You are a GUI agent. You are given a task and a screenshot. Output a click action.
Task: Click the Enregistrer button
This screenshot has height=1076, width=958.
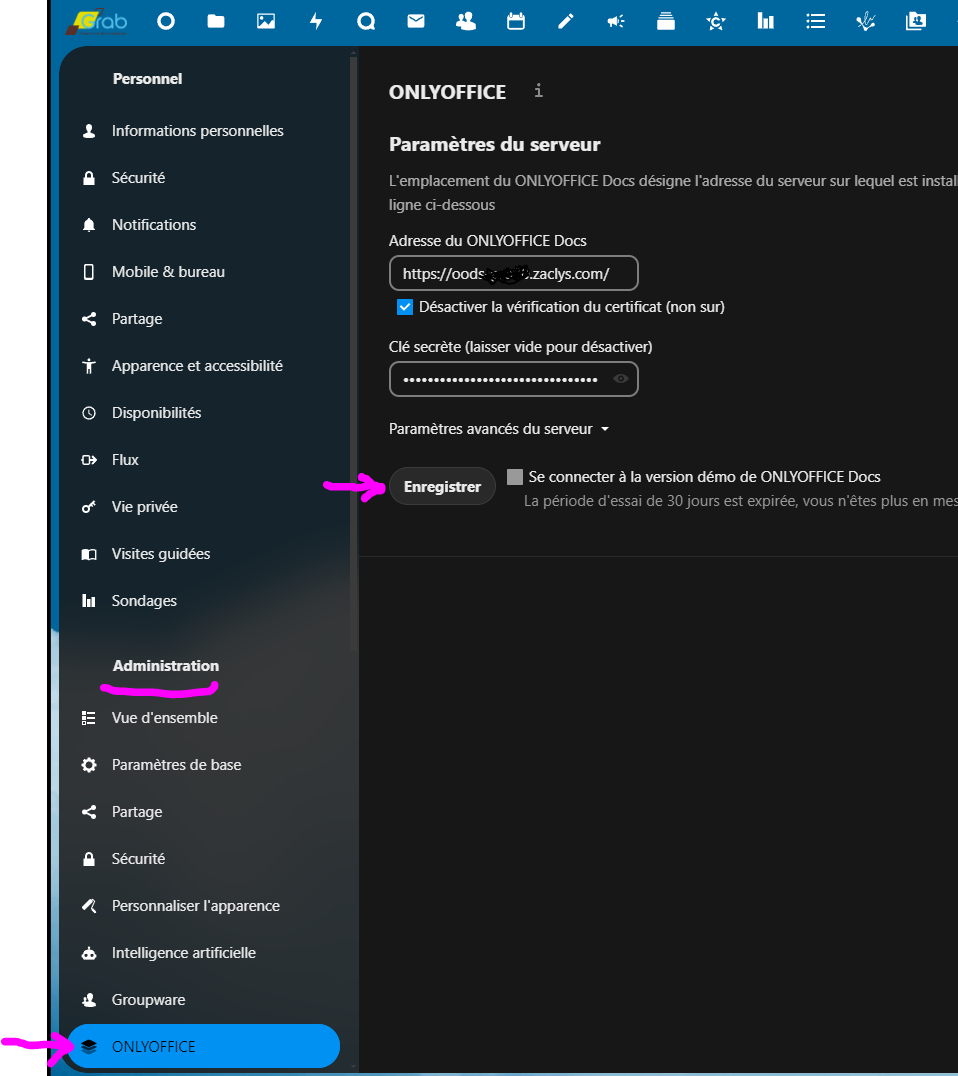[x=442, y=487]
